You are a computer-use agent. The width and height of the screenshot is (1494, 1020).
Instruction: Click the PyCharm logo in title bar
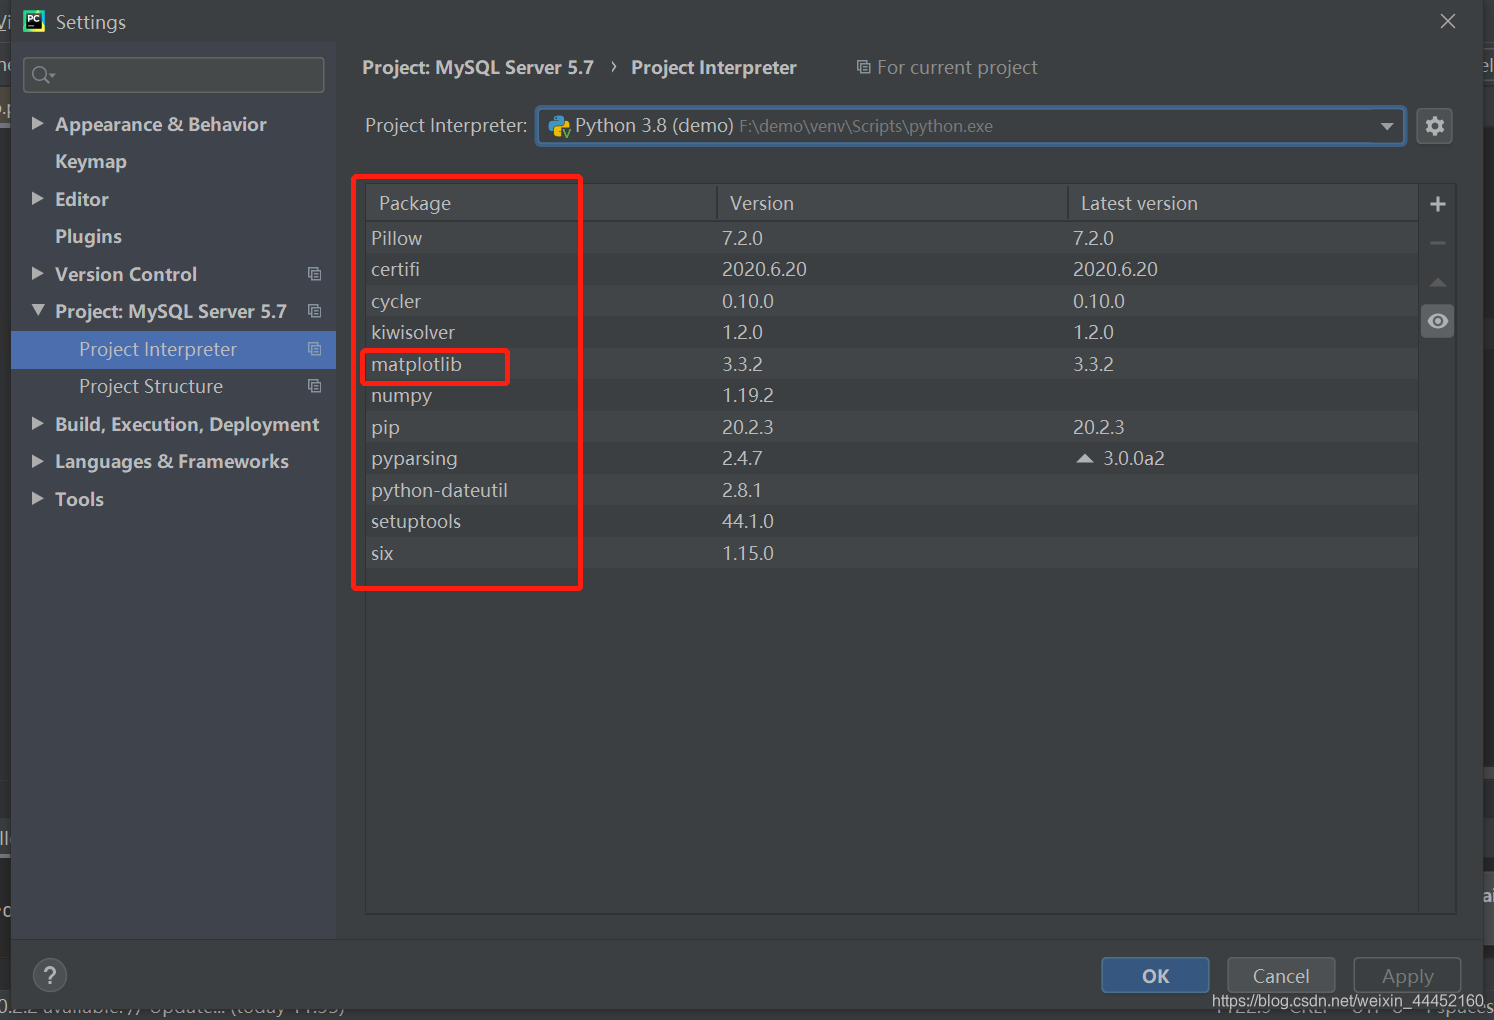pyautogui.click(x=34, y=21)
